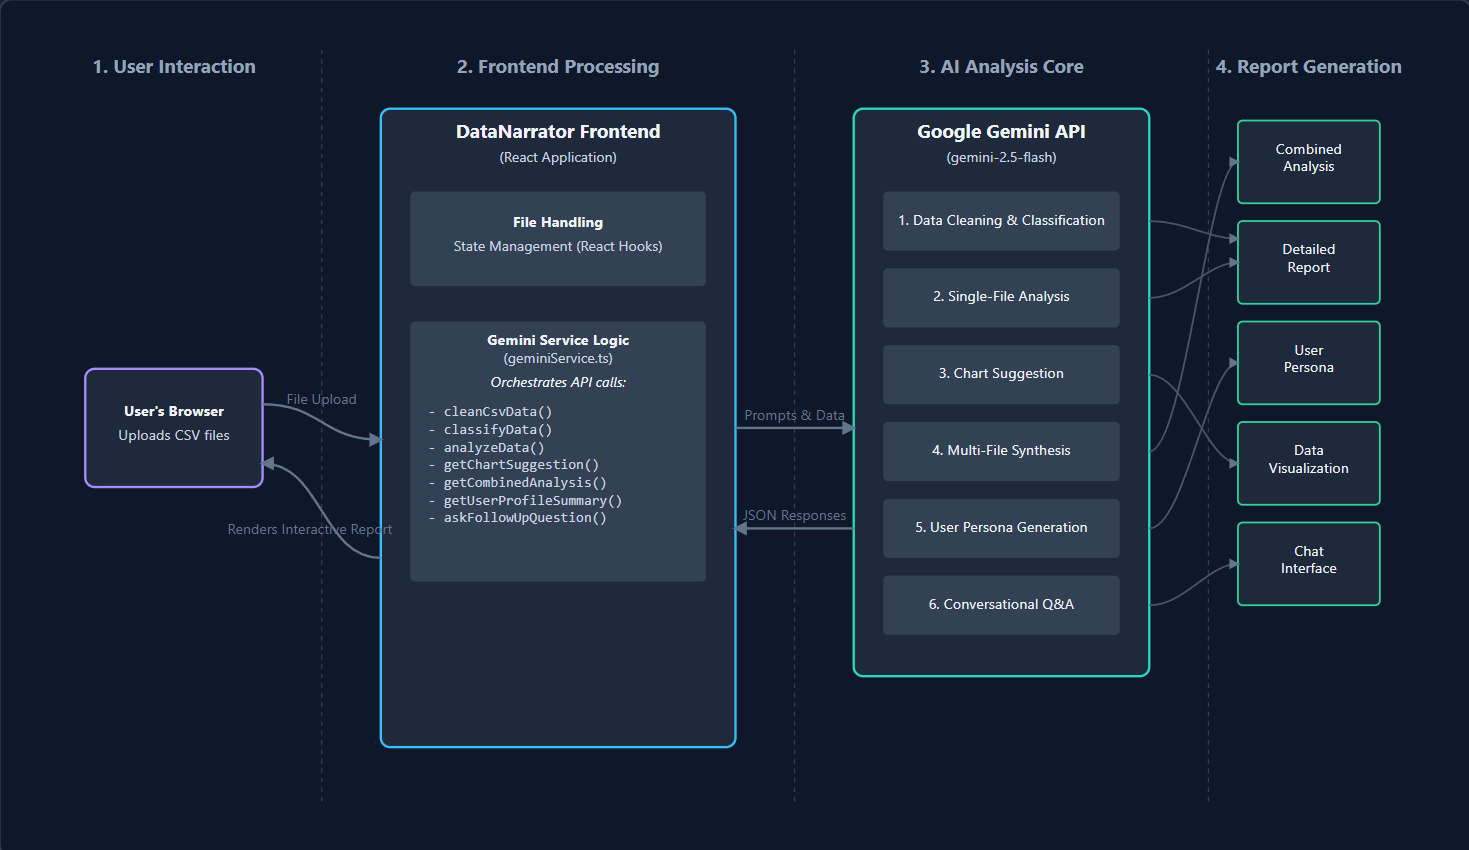
Task: Select the Detailed Report output box
Action: pyautogui.click(x=1309, y=262)
